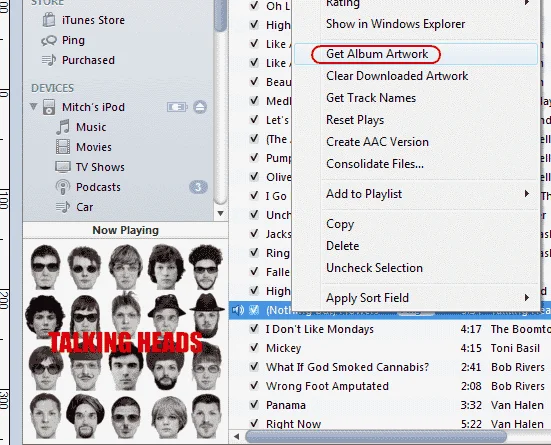Select the song Mickey

click(x=284, y=348)
